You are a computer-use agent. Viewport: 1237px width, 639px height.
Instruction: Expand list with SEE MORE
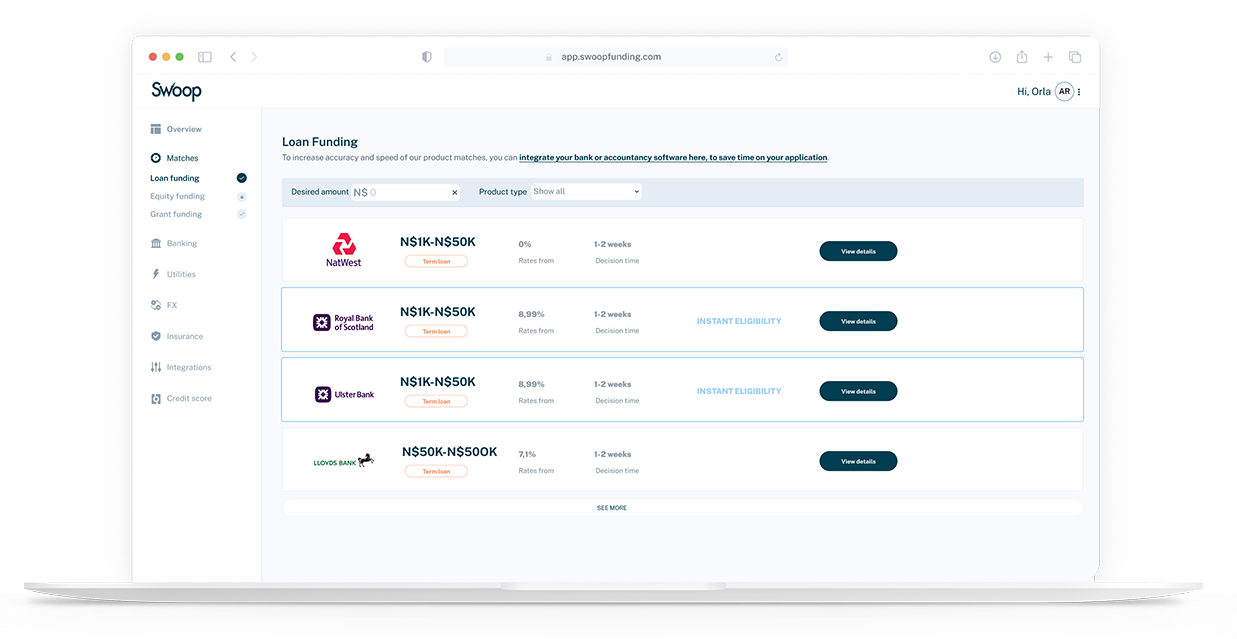pos(612,508)
